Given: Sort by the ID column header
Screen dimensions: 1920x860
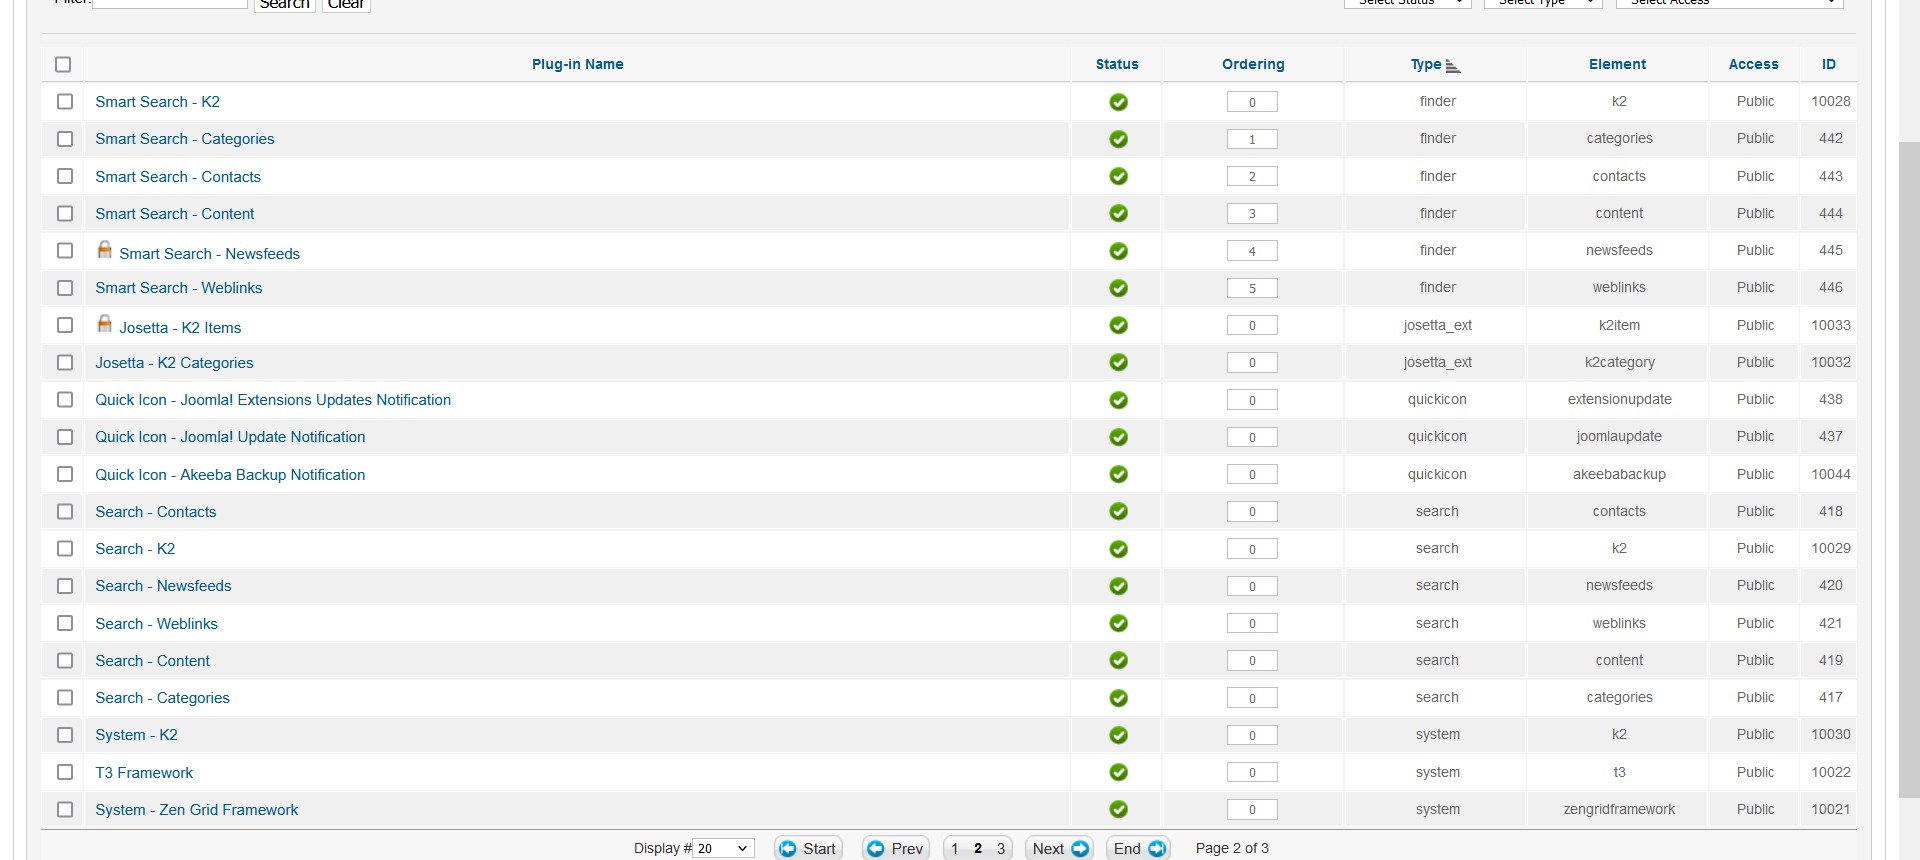Looking at the screenshot, I should 1829,64.
